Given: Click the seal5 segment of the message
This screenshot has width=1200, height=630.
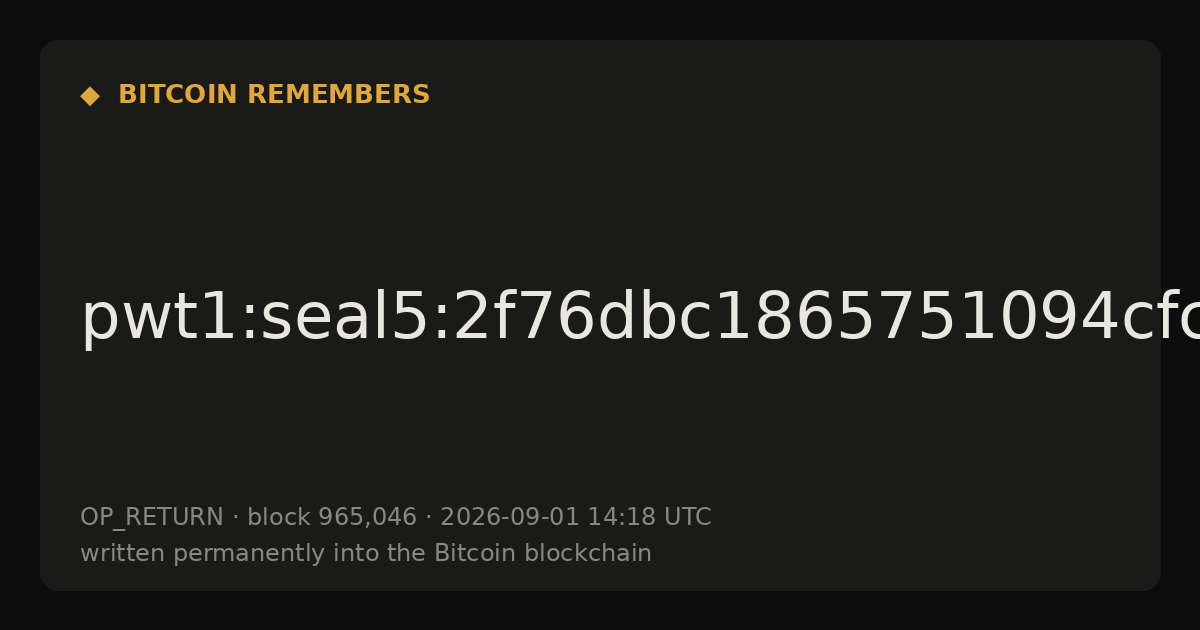Looking at the screenshot, I should coord(343,317).
